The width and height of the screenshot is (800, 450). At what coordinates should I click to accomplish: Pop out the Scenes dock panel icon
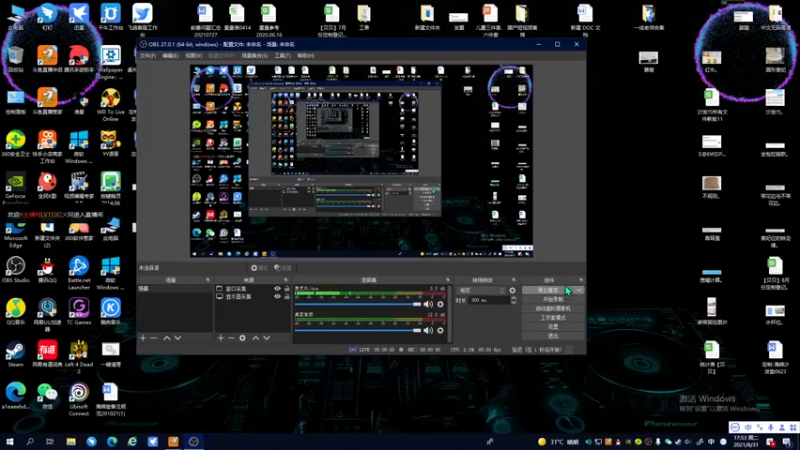coord(208,280)
